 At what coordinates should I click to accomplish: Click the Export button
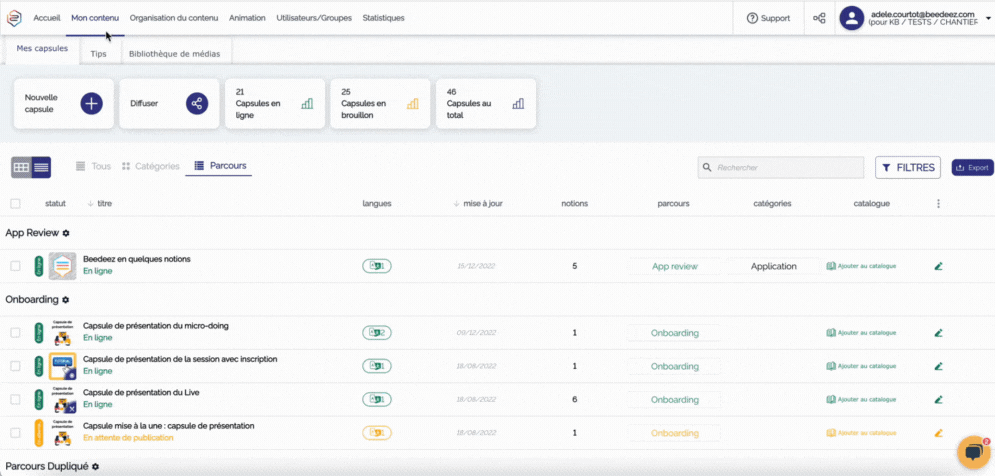click(x=972, y=167)
